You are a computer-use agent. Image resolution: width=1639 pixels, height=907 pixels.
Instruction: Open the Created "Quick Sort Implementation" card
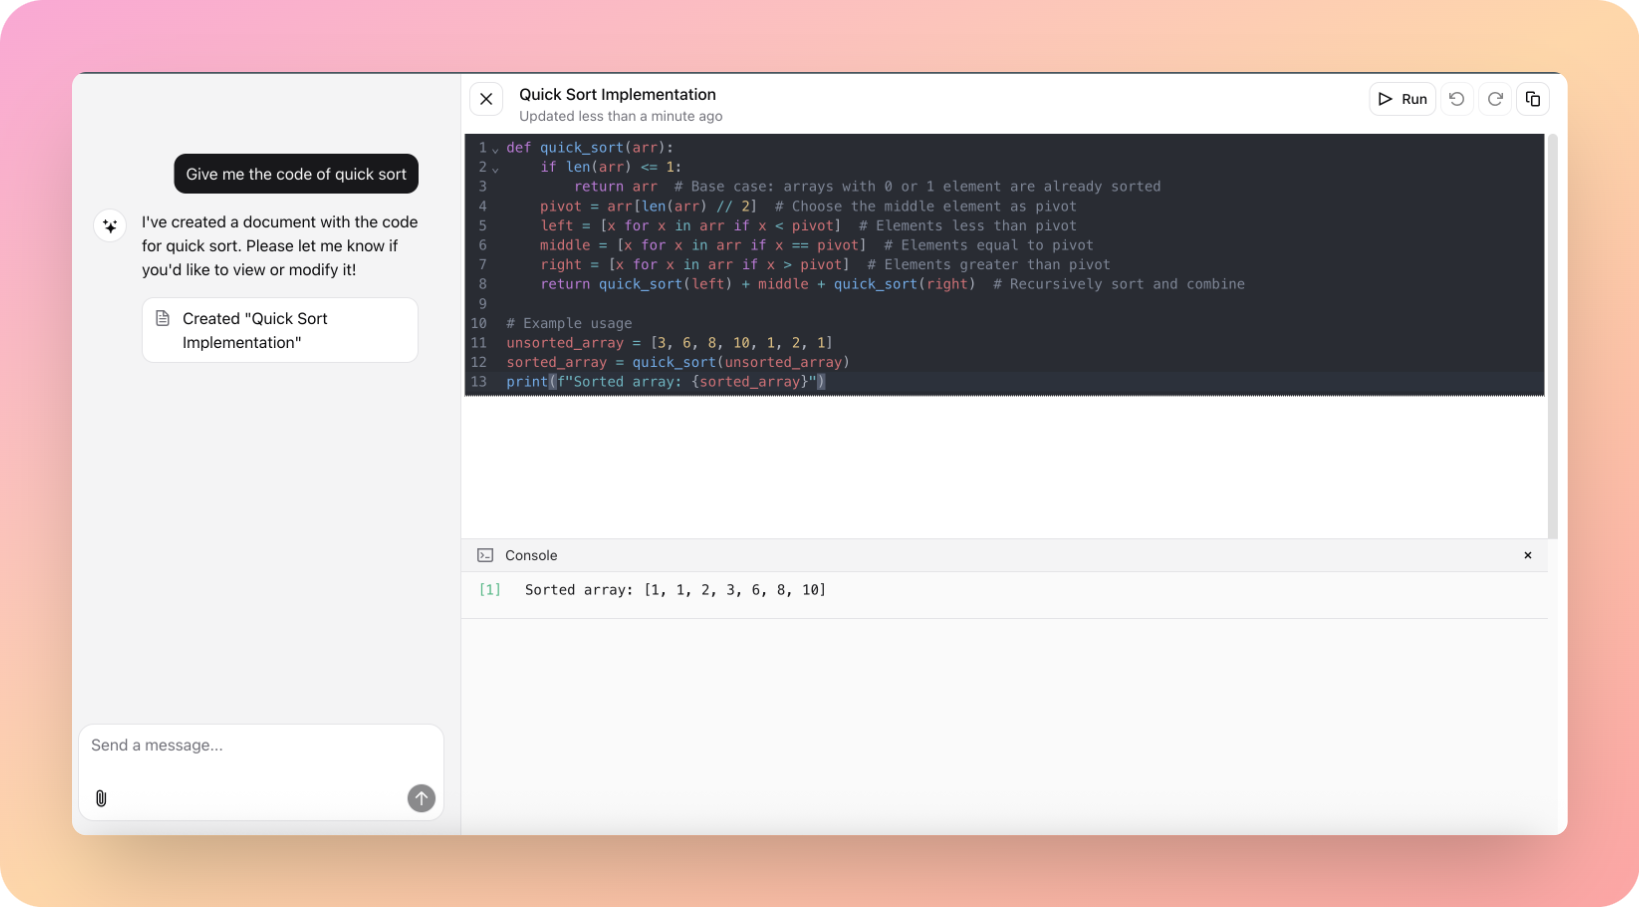pos(280,330)
